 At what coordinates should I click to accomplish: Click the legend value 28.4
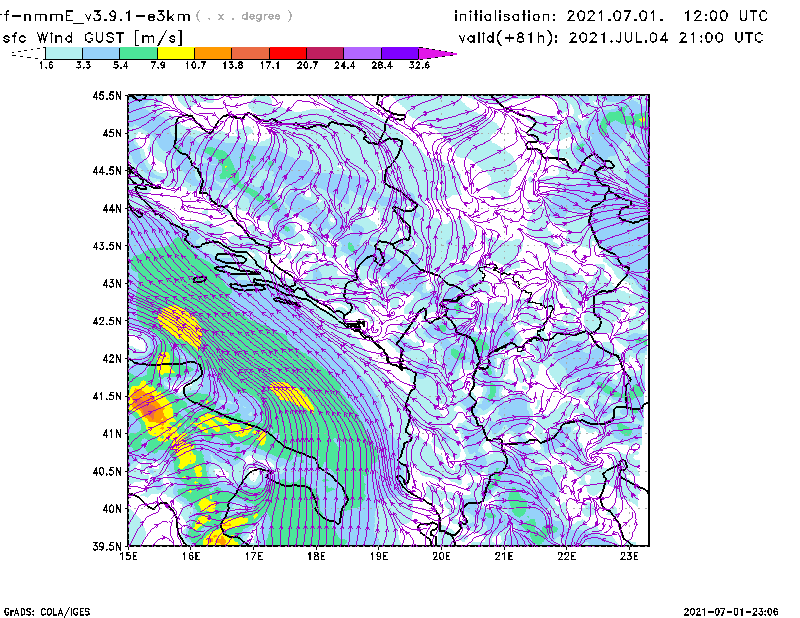coord(382,65)
